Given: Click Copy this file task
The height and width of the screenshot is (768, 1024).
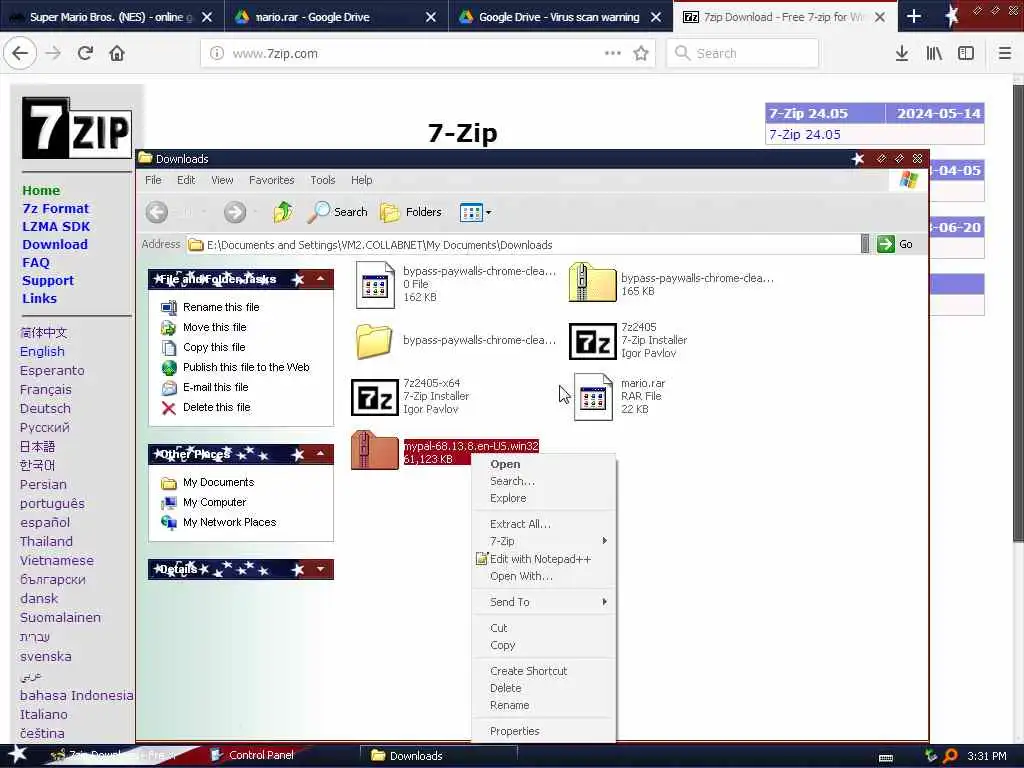Looking at the screenshot, I should (x=214, y=347).
